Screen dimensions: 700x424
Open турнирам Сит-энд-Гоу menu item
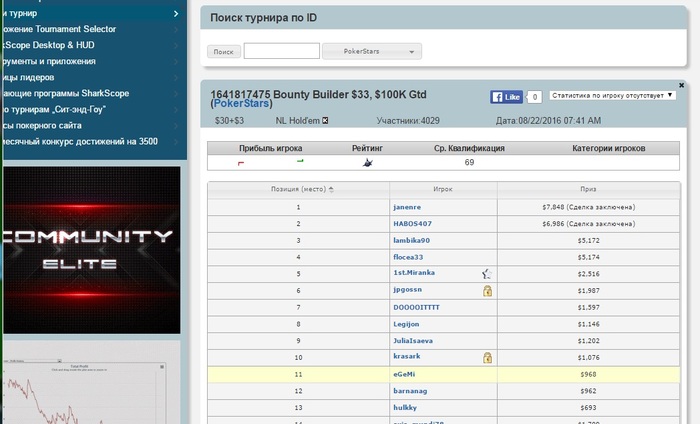[x=53, y=109]
